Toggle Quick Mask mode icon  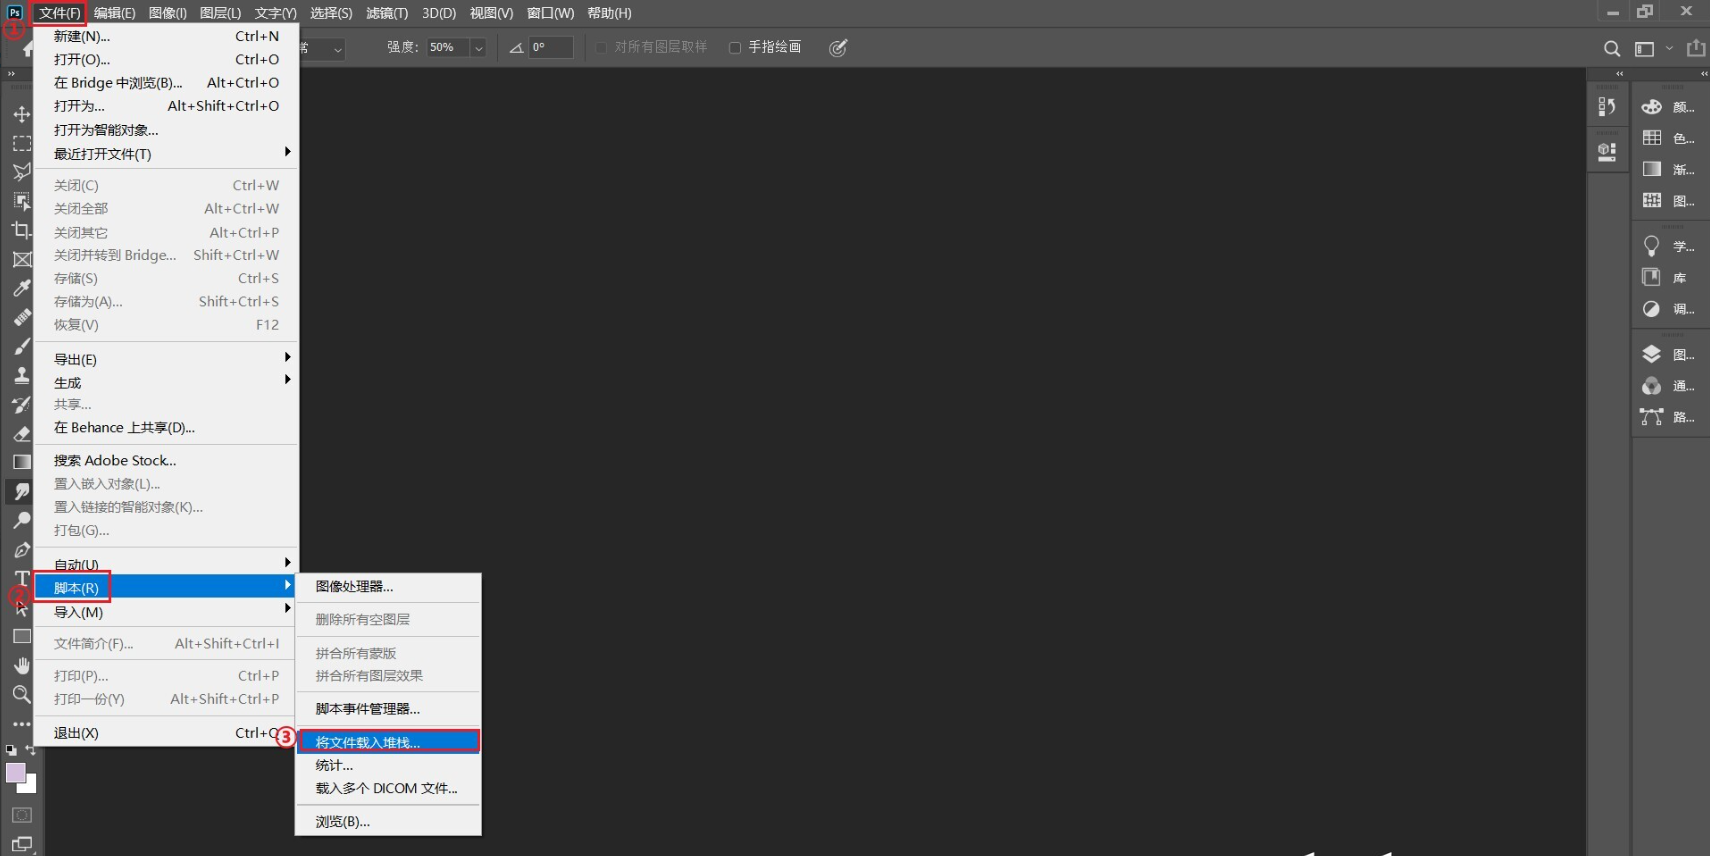pos(21,815)
